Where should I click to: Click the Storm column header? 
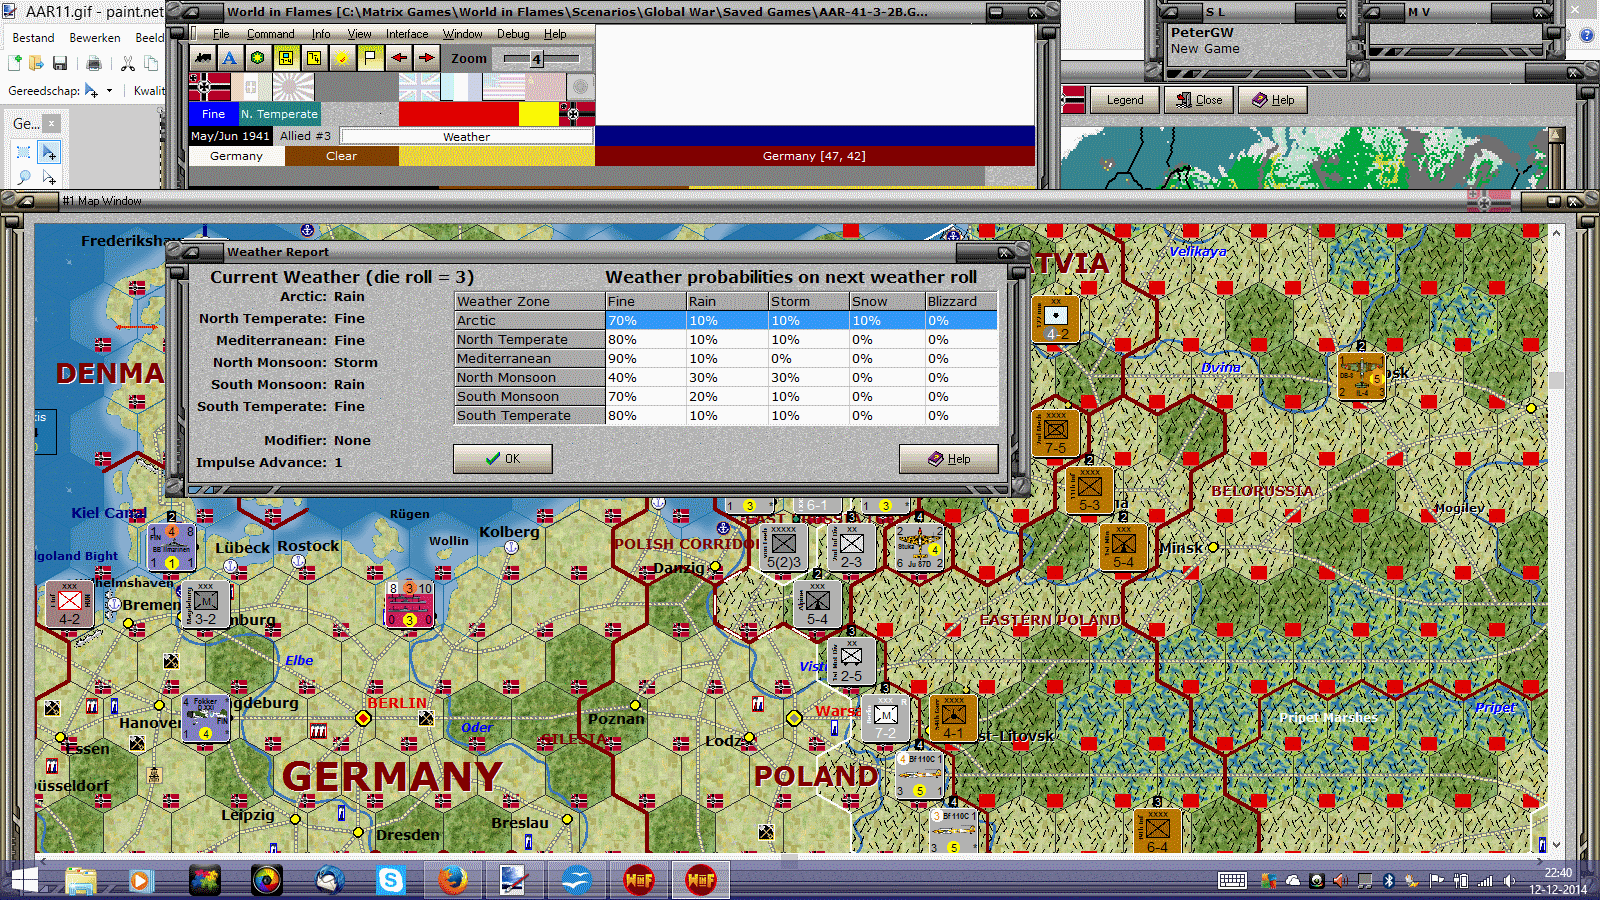[808, 301]
